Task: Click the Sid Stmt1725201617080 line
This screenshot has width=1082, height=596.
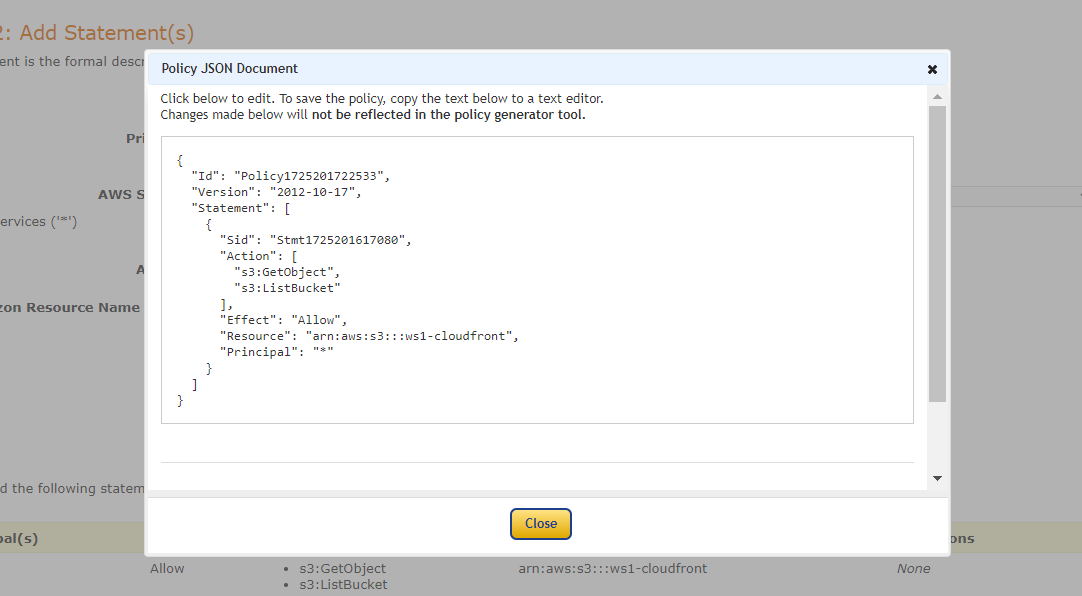Action: click(x=315, y=240)
